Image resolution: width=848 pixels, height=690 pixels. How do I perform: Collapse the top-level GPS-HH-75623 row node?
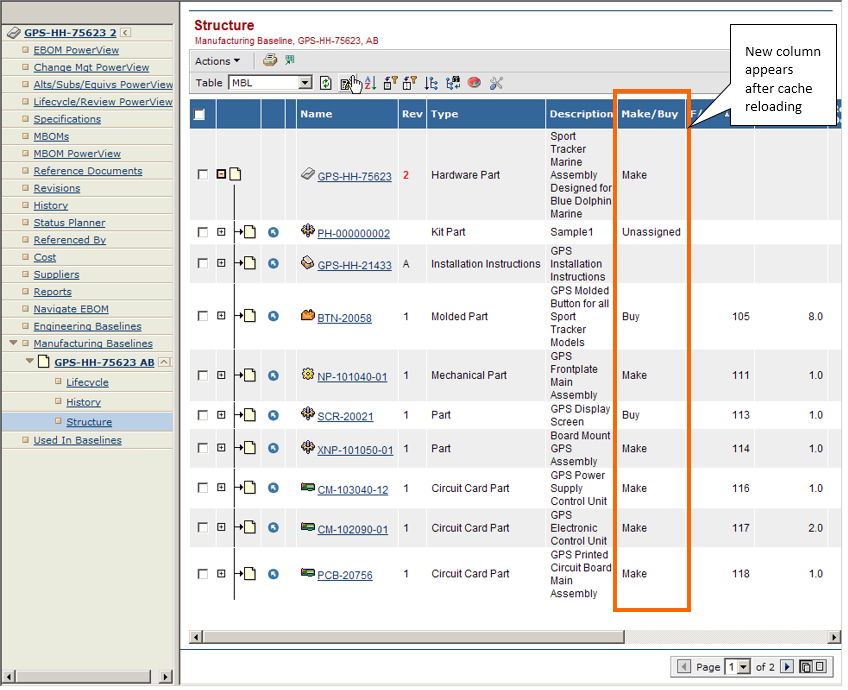point(221,175)
